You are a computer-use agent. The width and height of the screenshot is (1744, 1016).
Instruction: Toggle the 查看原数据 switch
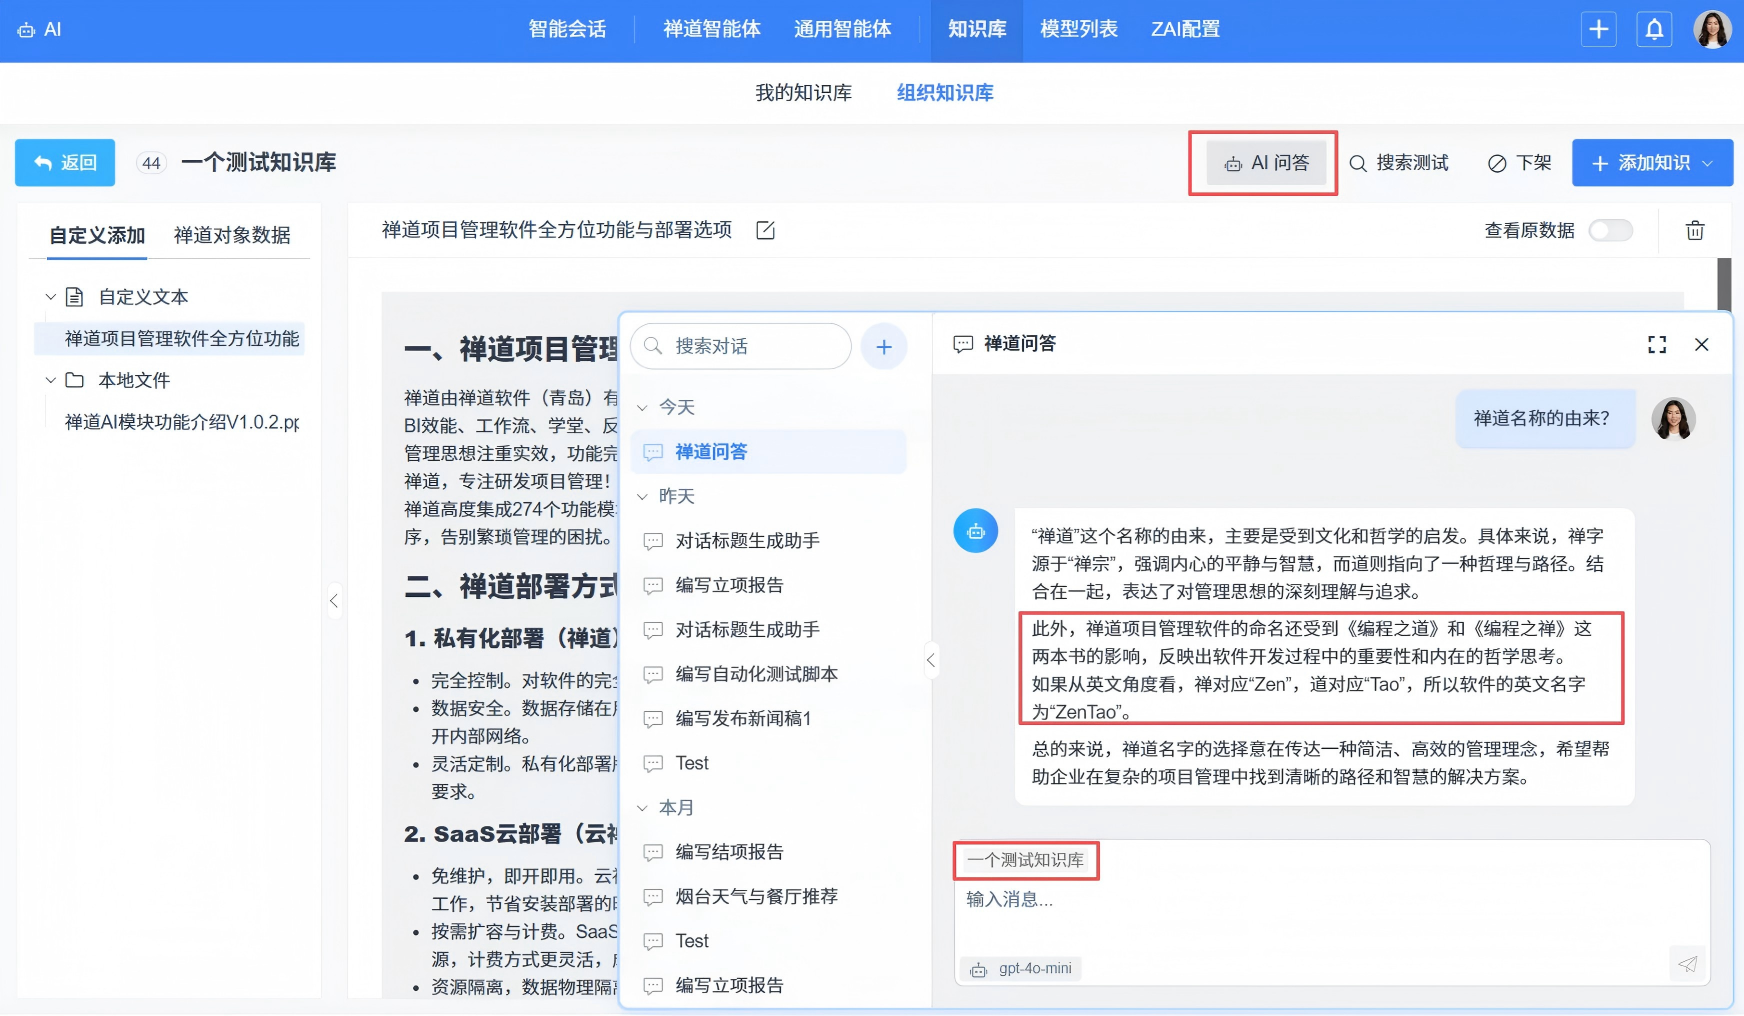coord(1612,230)
